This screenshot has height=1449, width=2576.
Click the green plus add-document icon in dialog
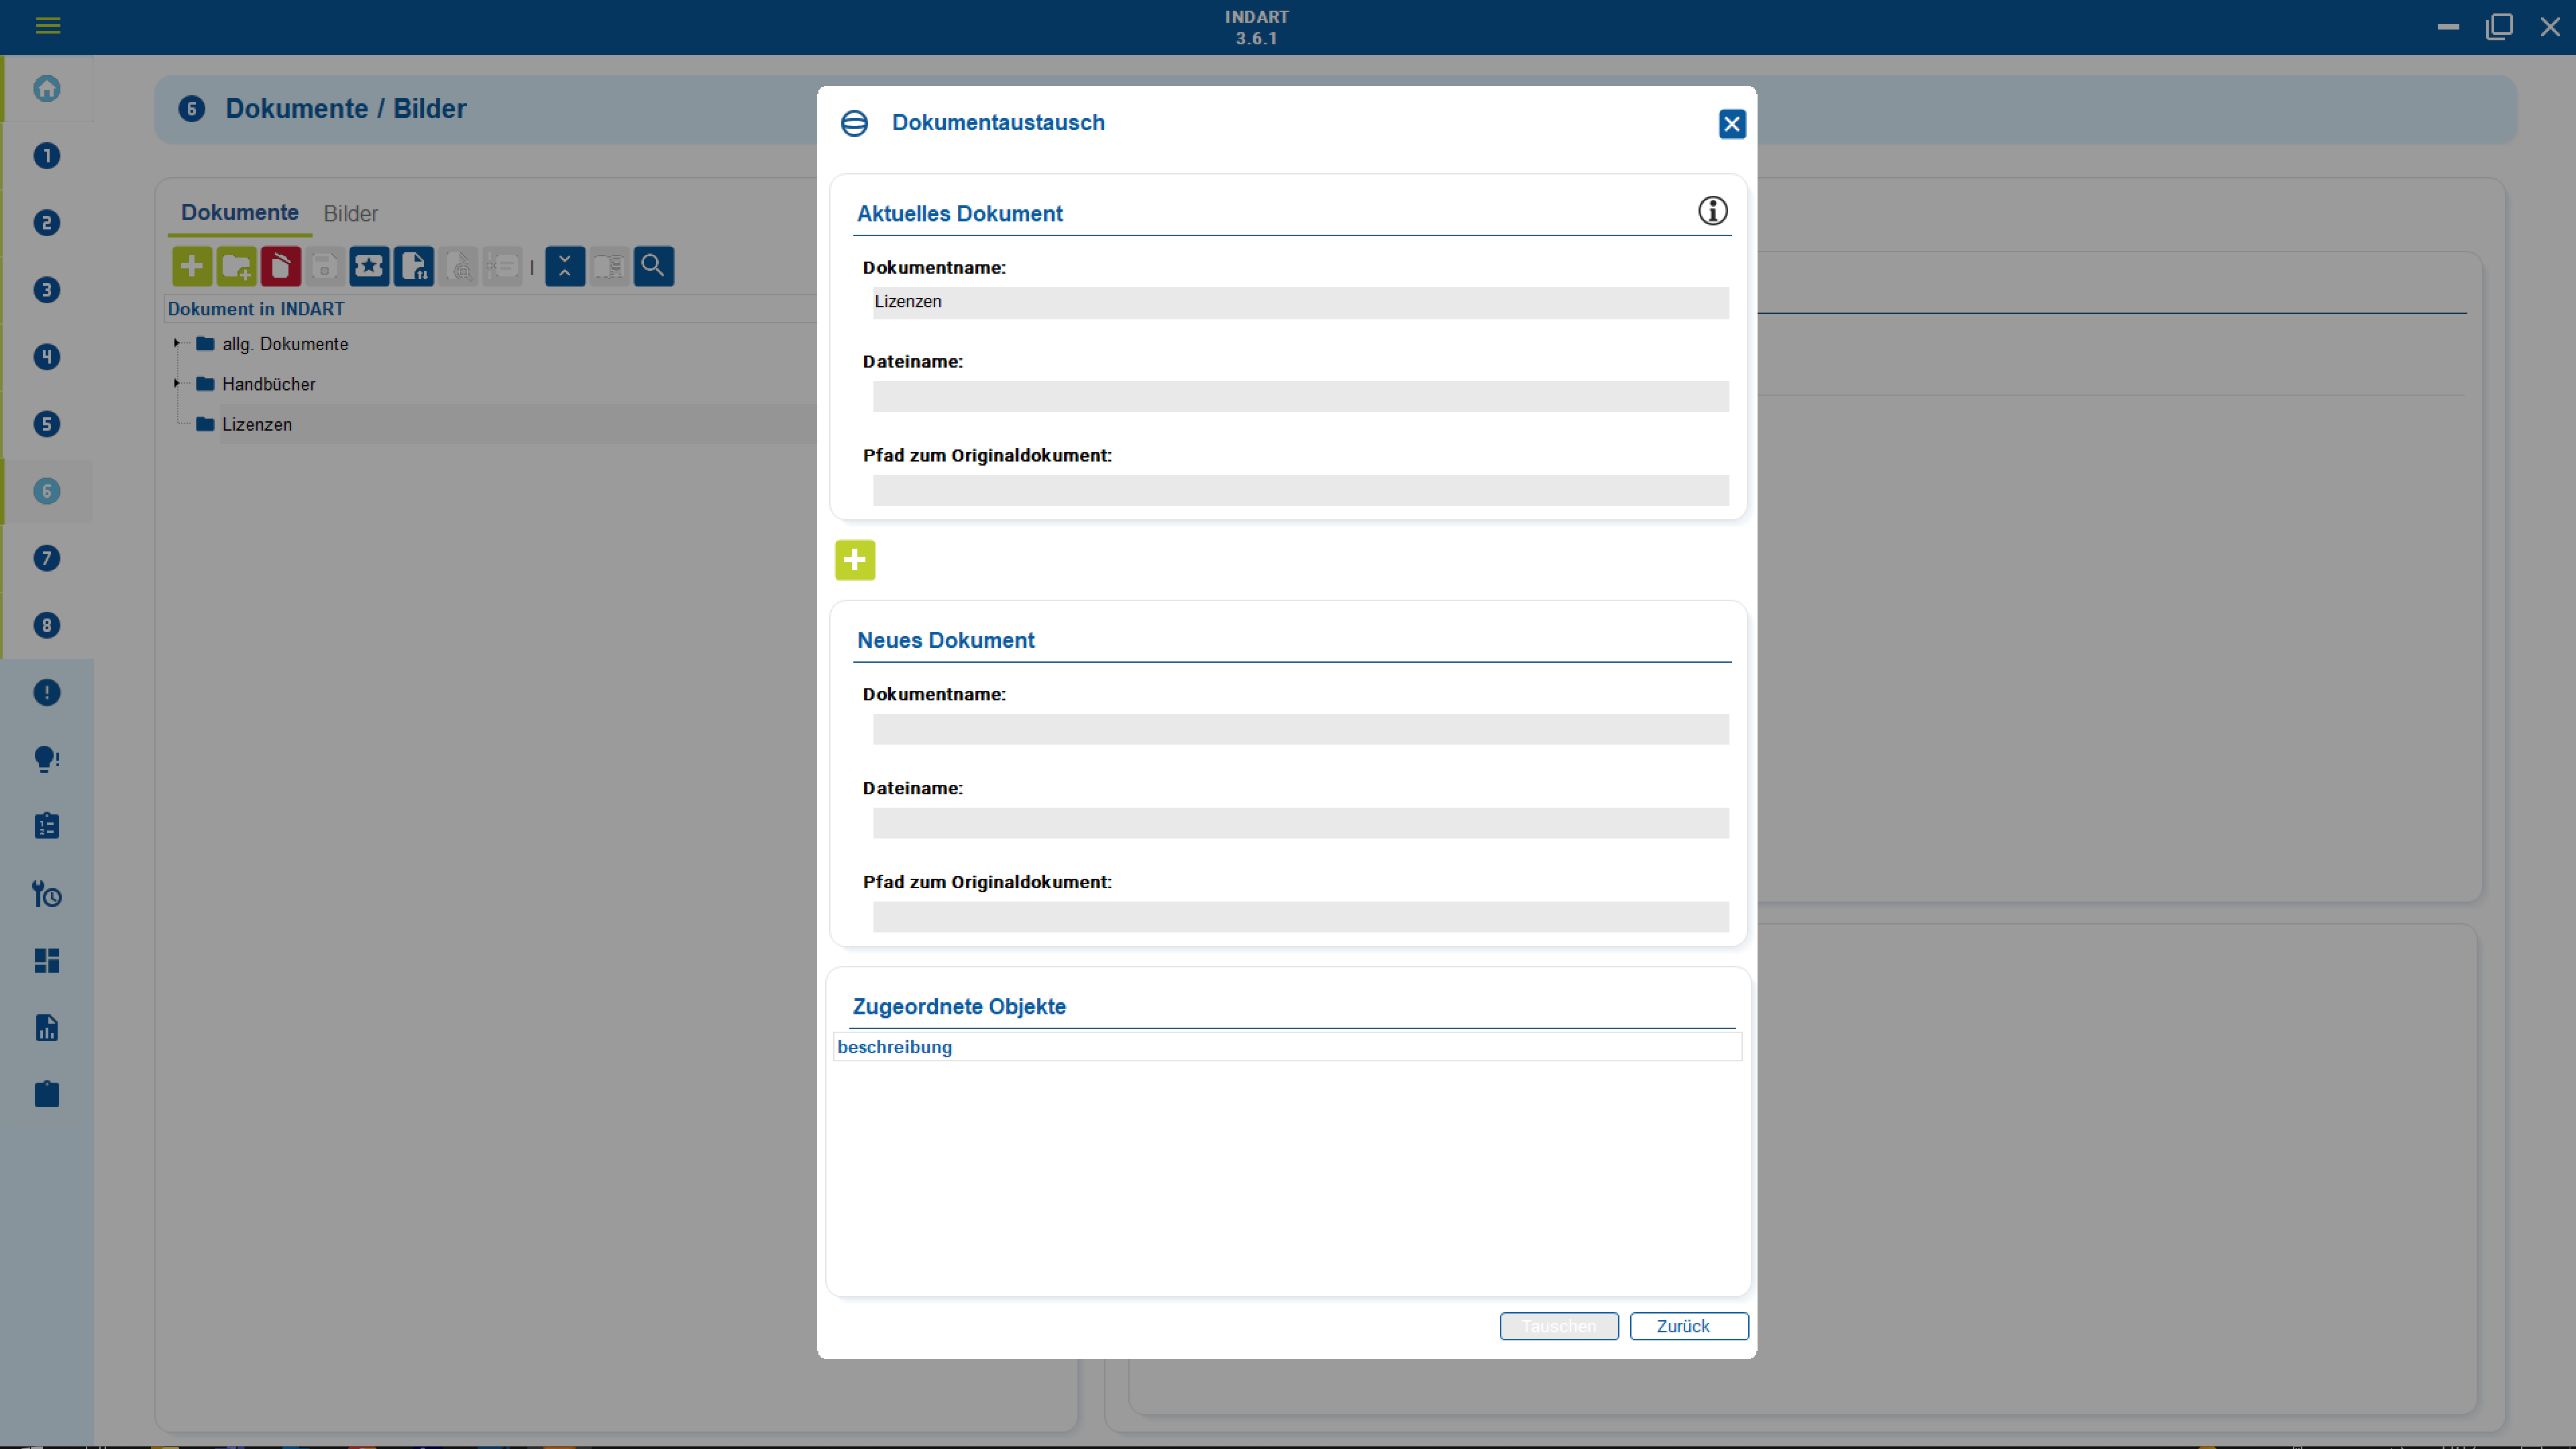point(854,560)
